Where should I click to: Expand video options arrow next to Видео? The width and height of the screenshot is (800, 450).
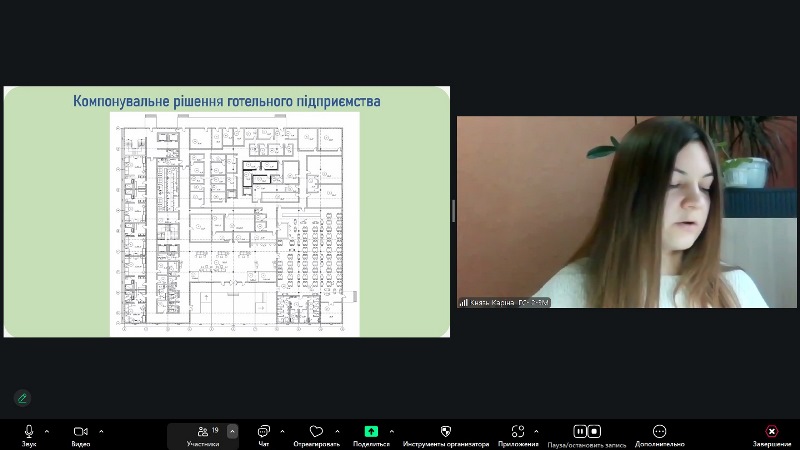[x=101, y=431]
